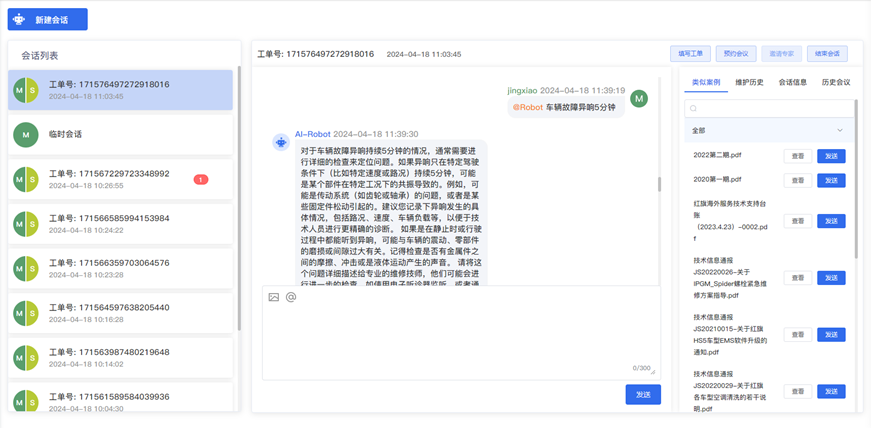Click the robot icon on New Session button
Viewport: 871px width, 428px height.
pos(19,19)
